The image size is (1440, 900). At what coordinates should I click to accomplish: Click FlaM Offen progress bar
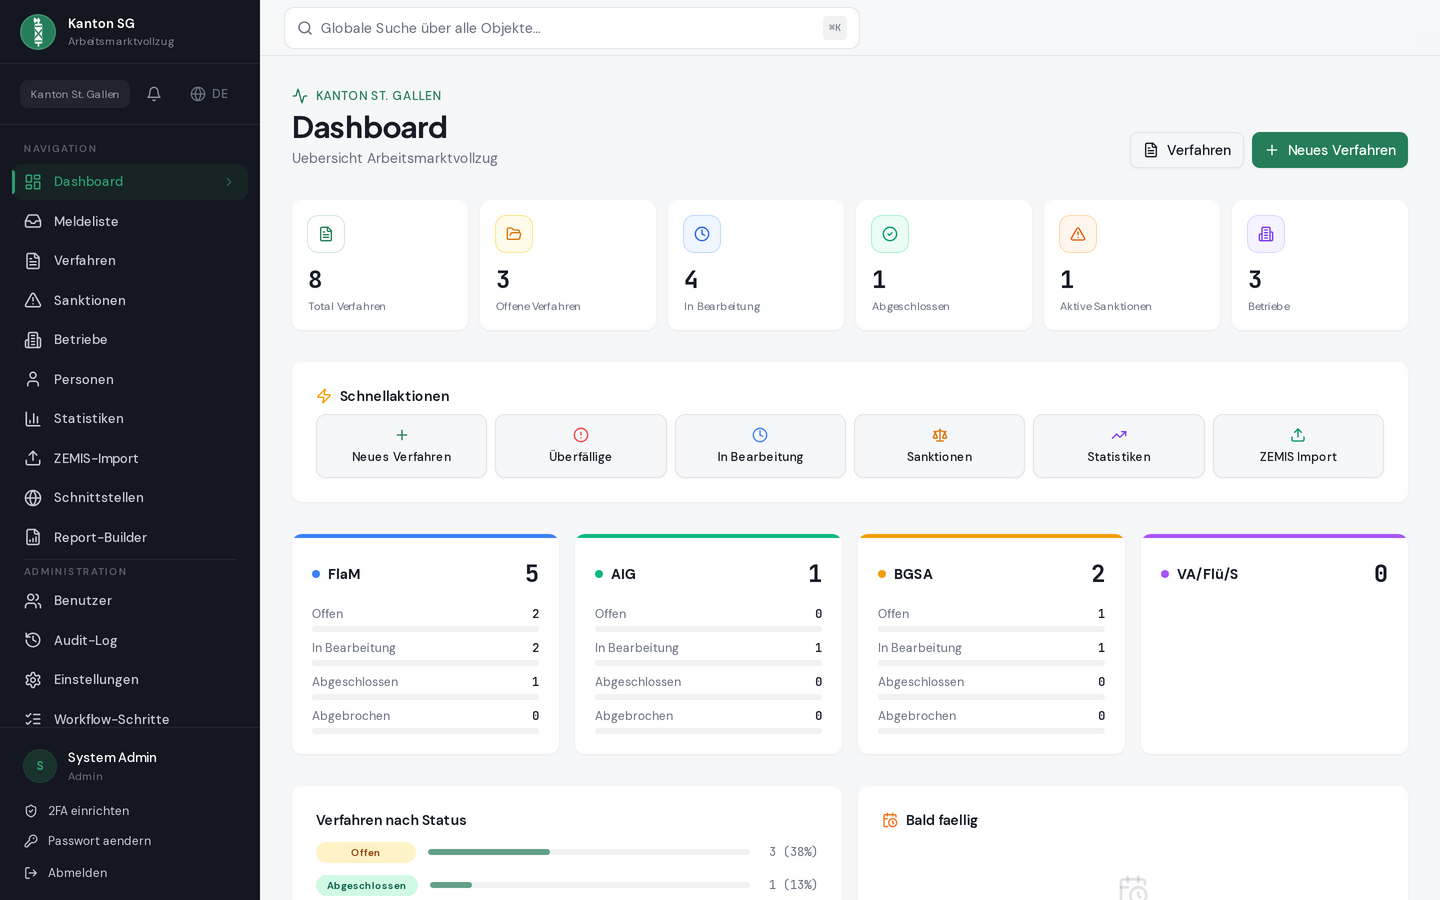point(425,629)
